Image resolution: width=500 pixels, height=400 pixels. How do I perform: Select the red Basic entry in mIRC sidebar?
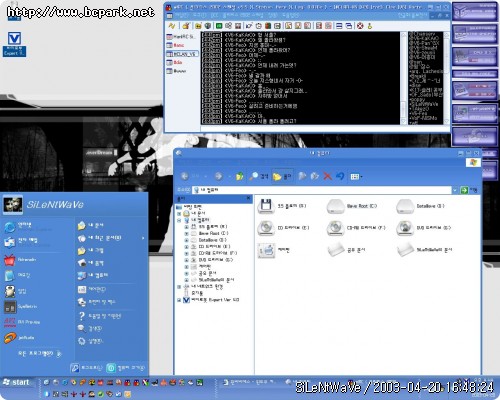coord(176,45)
